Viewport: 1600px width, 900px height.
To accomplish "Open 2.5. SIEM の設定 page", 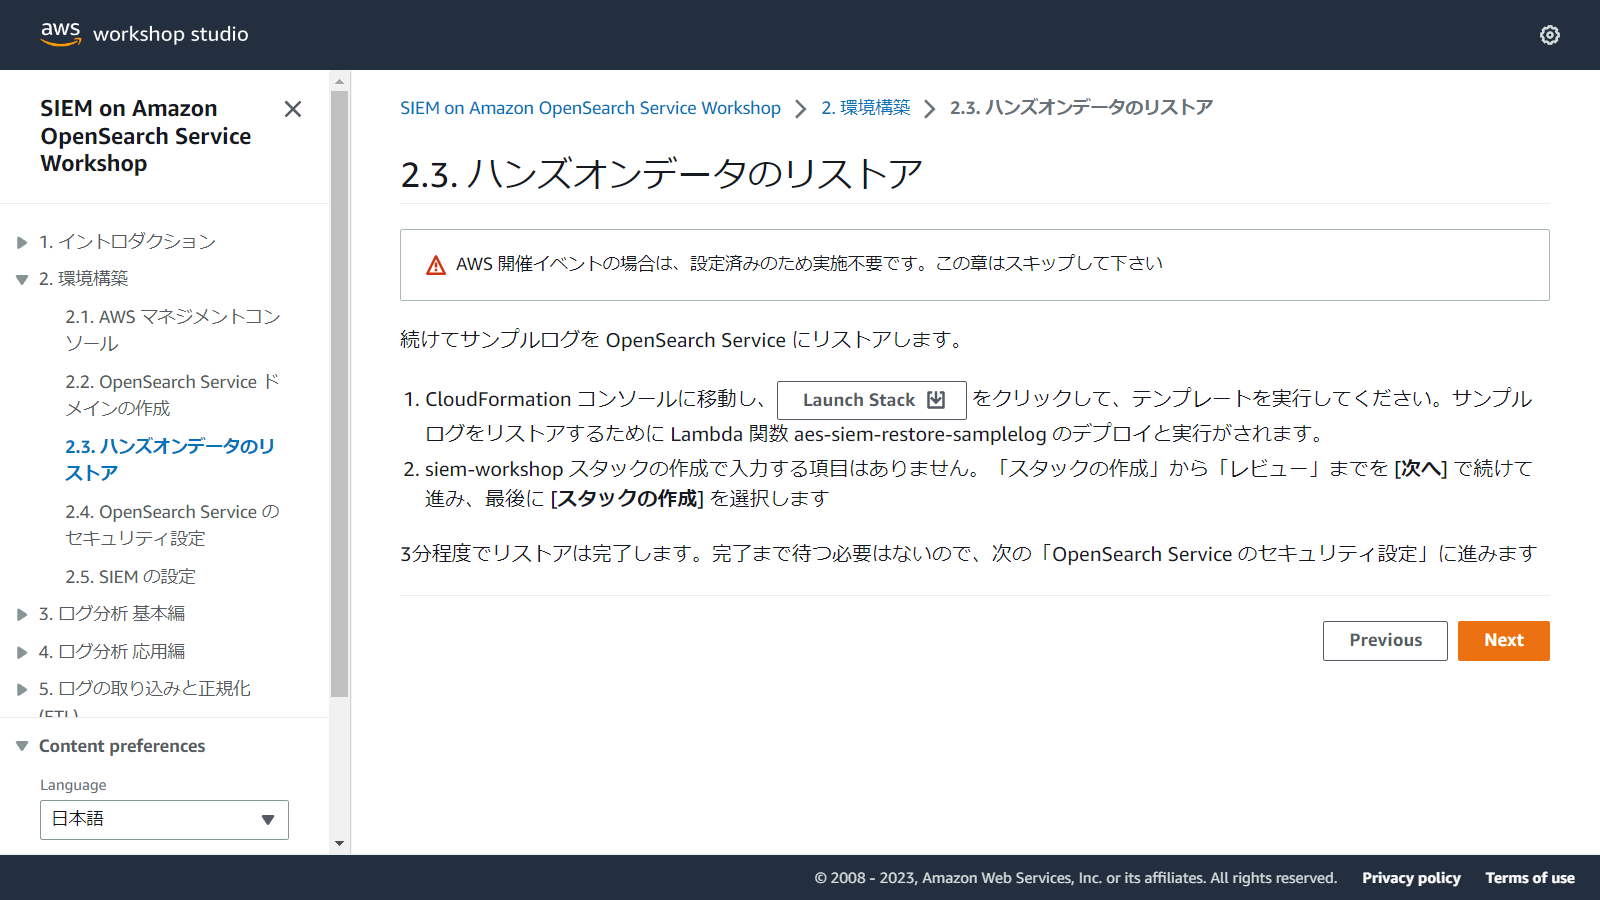I will click(x=130, y=577).
